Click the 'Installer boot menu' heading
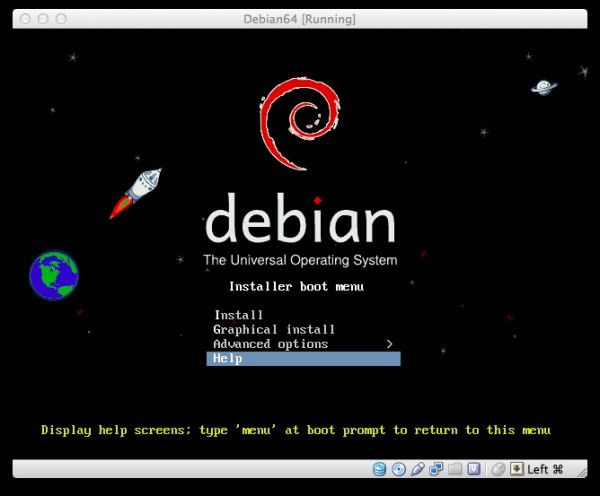Screen dimensions: 600x496 (296, 287)
